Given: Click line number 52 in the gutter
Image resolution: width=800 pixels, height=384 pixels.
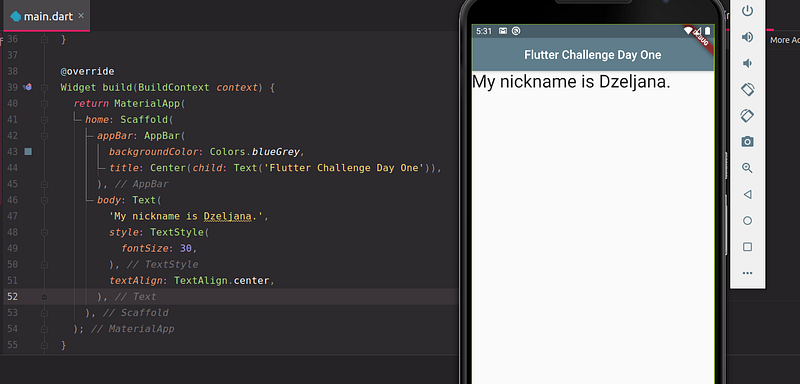Looking at the screenshot, I should (12, 297).
